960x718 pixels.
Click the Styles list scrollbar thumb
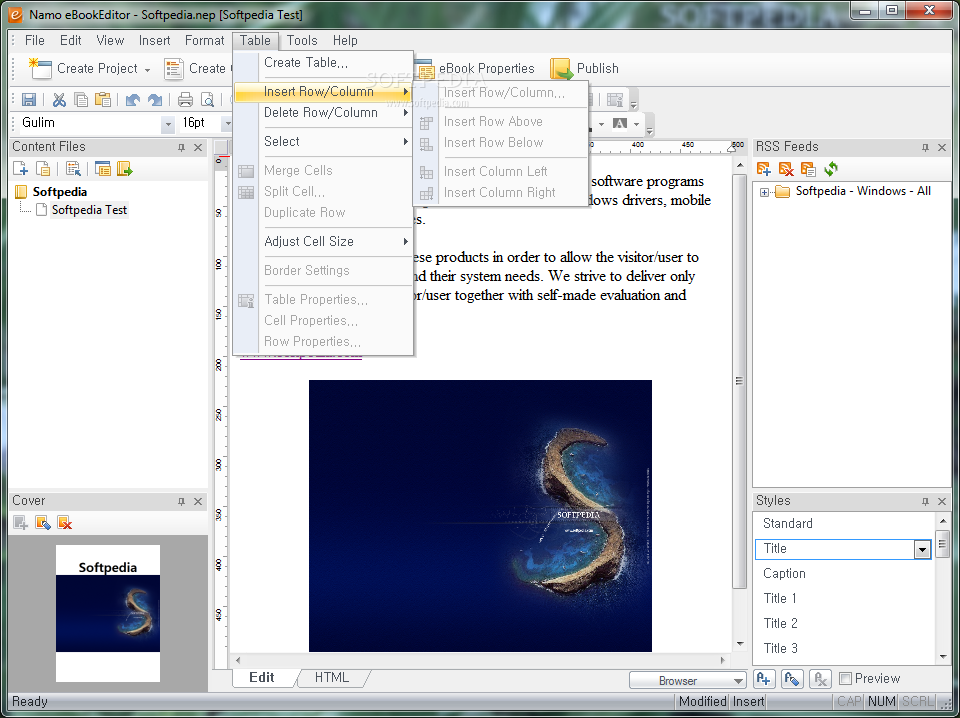(x=943, y=543)
